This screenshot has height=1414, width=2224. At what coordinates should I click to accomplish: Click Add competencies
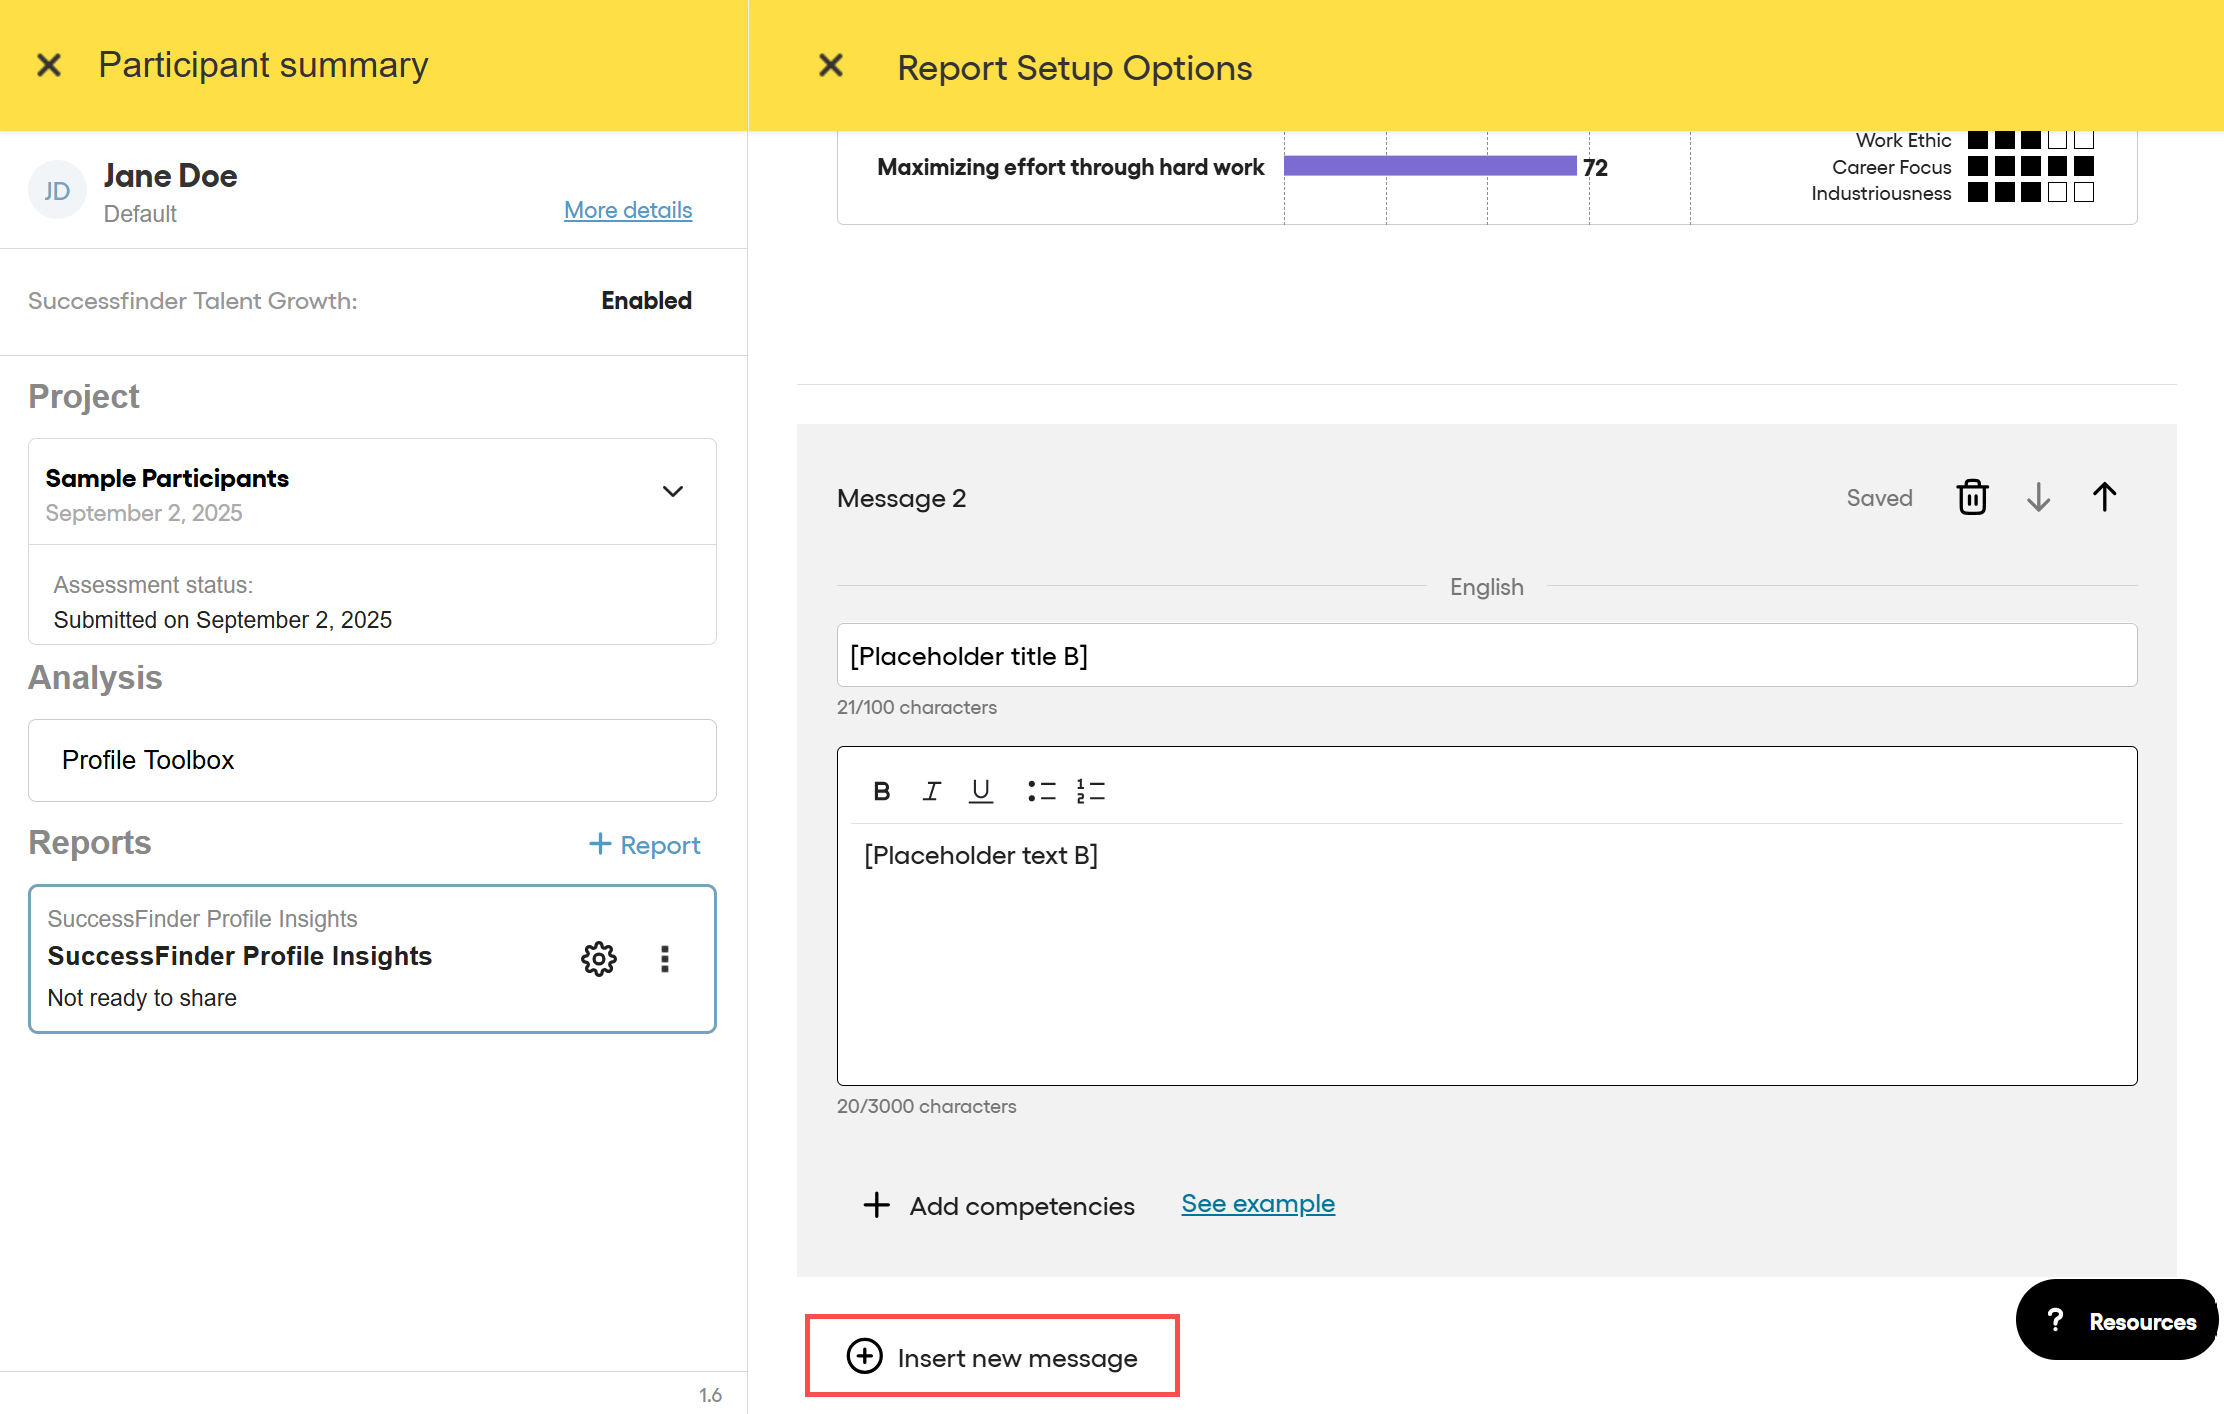click(998, 1206)
